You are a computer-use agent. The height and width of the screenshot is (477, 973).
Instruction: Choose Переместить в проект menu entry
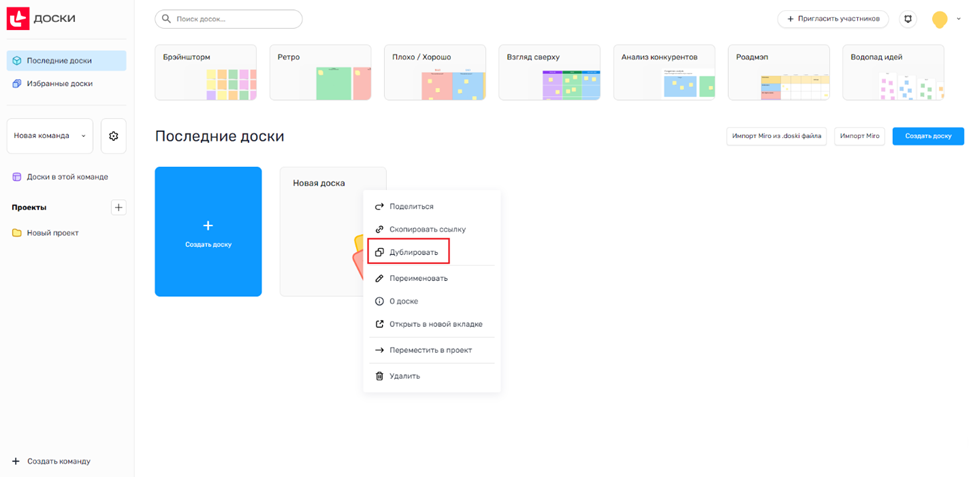(432, 350)
